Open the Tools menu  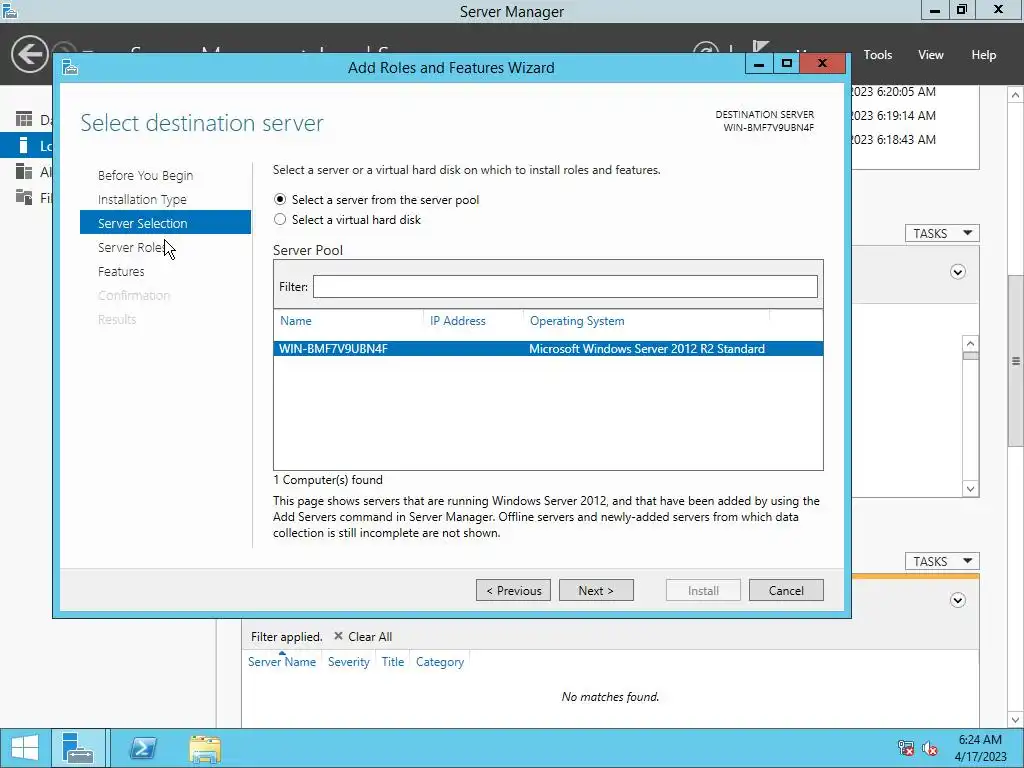click(x=878, y=55)
